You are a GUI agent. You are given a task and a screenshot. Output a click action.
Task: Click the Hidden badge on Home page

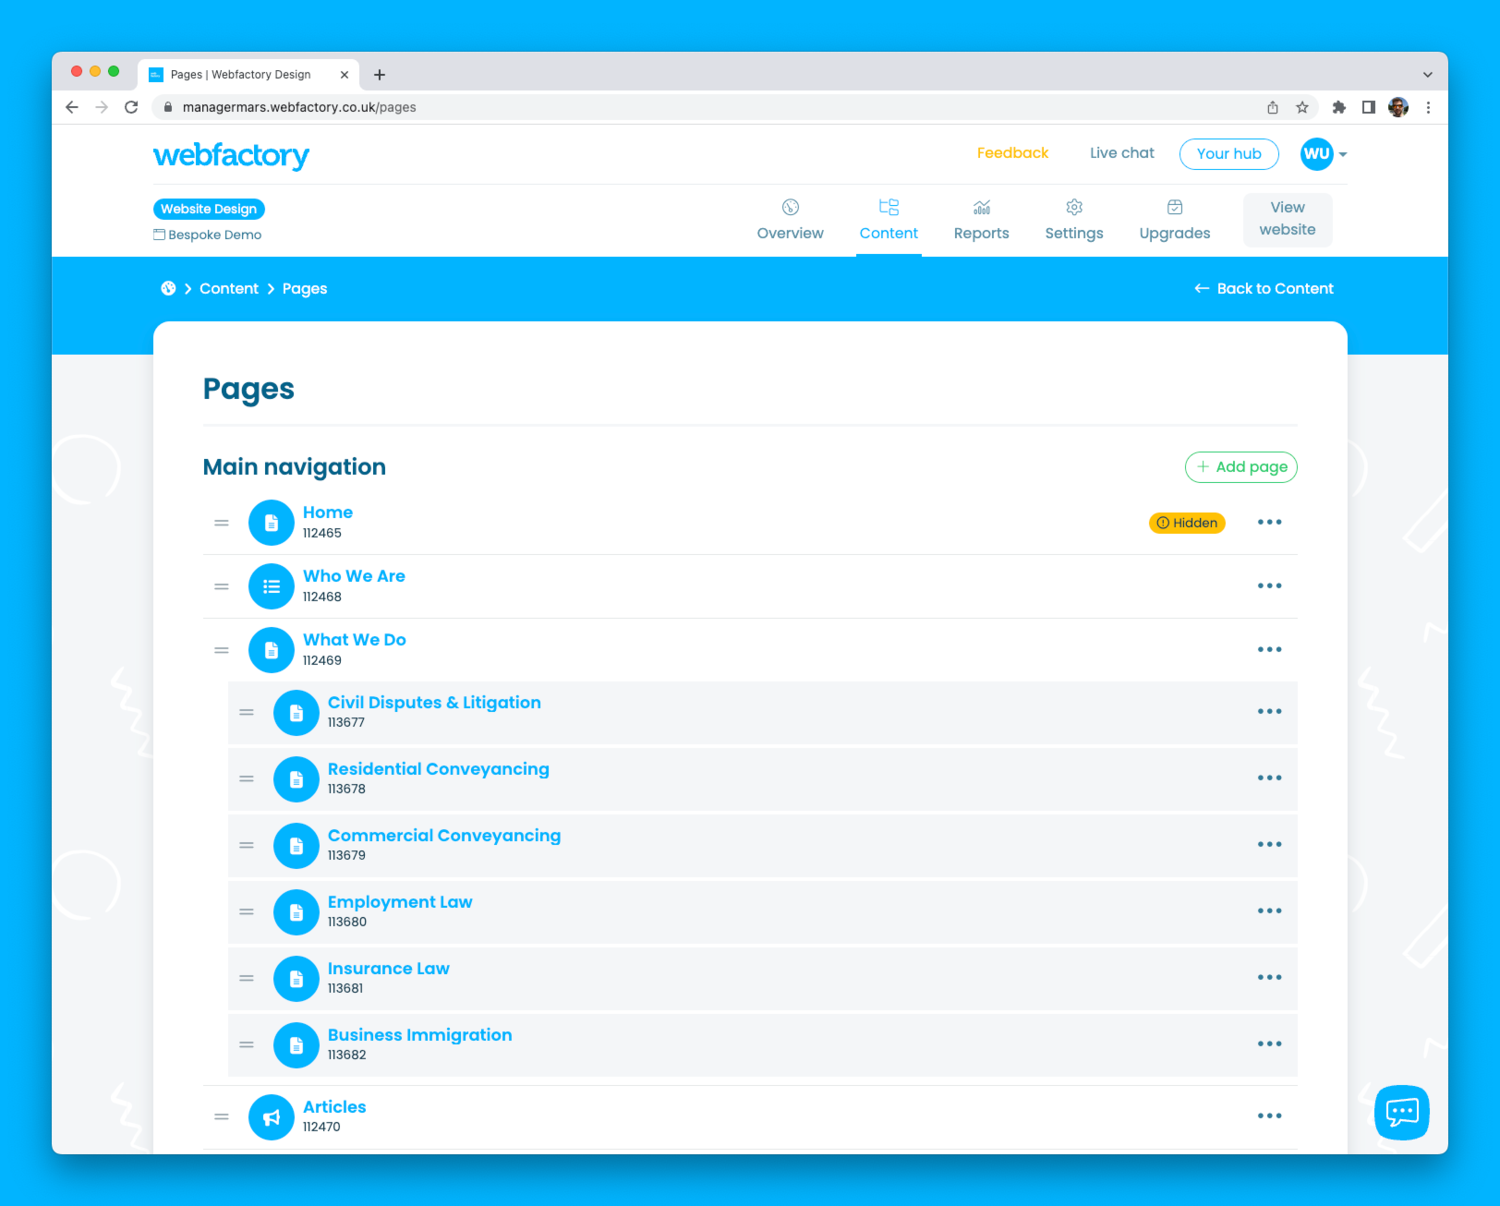coord(1186,523)
